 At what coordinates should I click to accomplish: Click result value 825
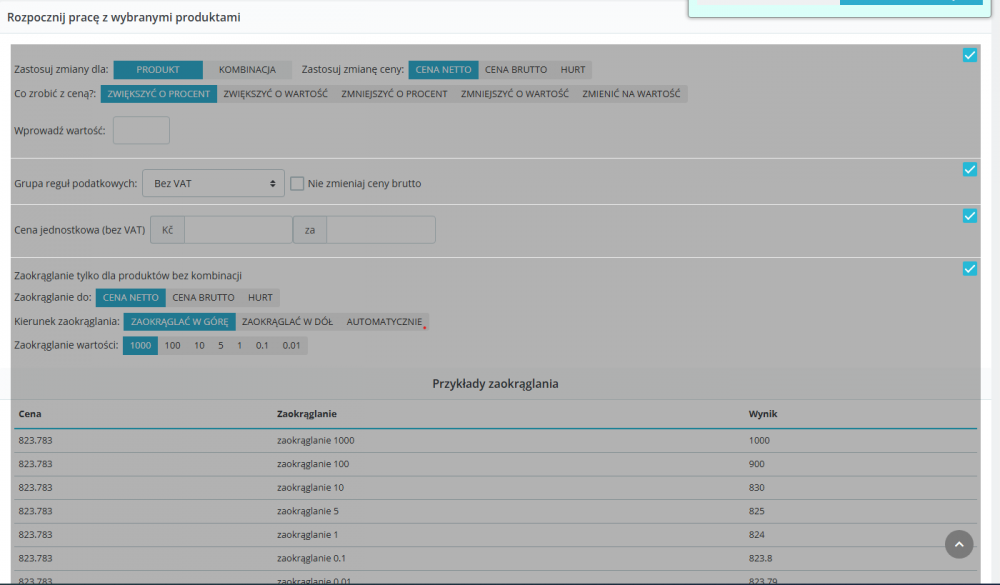pyautogui.click(x=756, y=511)
